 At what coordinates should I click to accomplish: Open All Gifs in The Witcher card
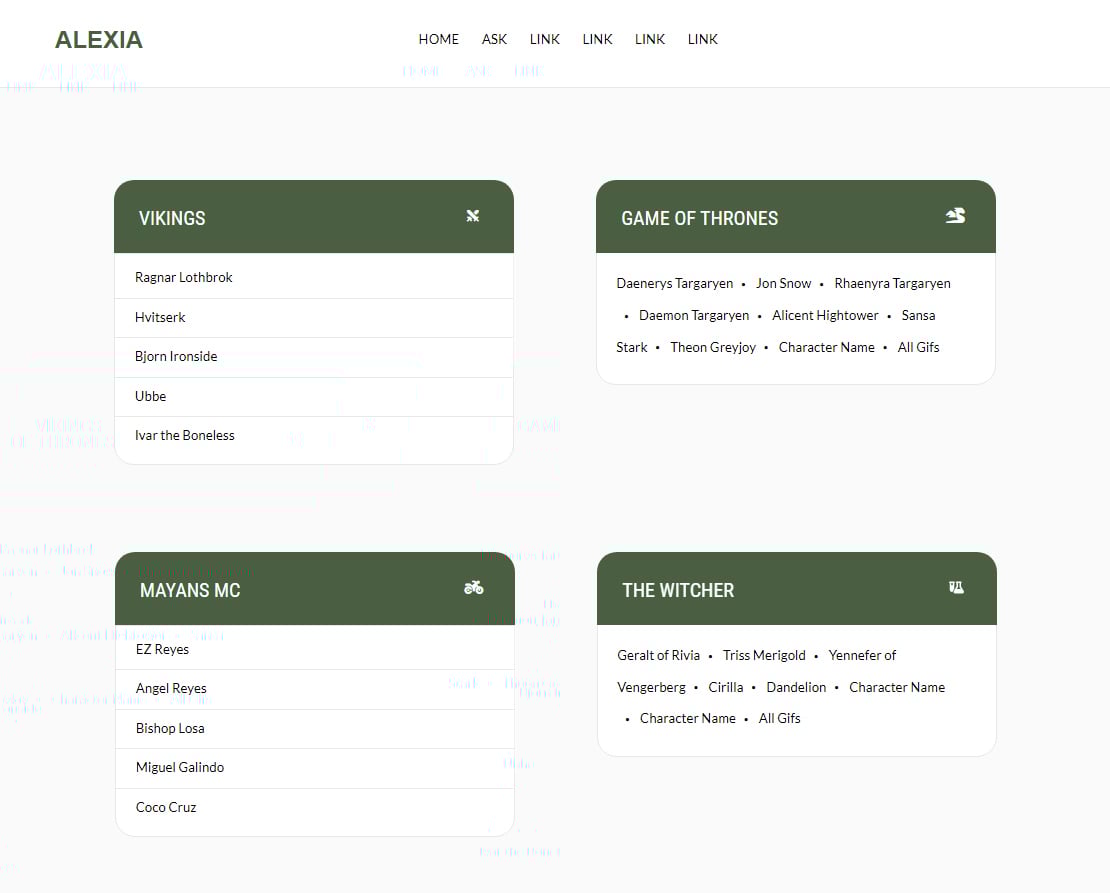click(779, 718)
